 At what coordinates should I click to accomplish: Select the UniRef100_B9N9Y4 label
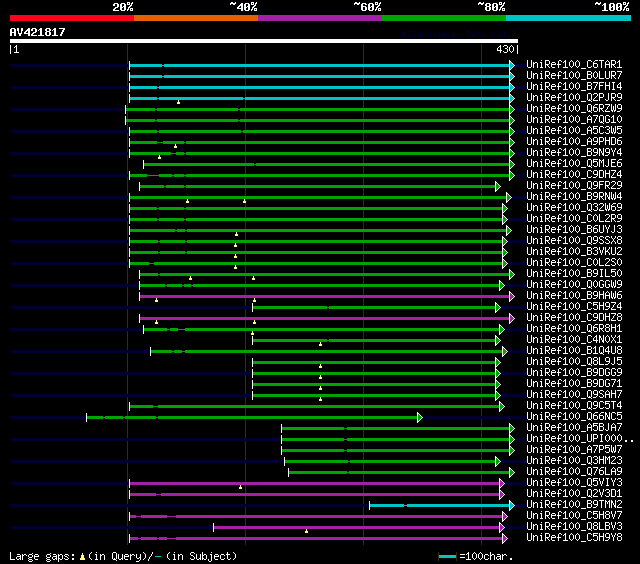574,153
